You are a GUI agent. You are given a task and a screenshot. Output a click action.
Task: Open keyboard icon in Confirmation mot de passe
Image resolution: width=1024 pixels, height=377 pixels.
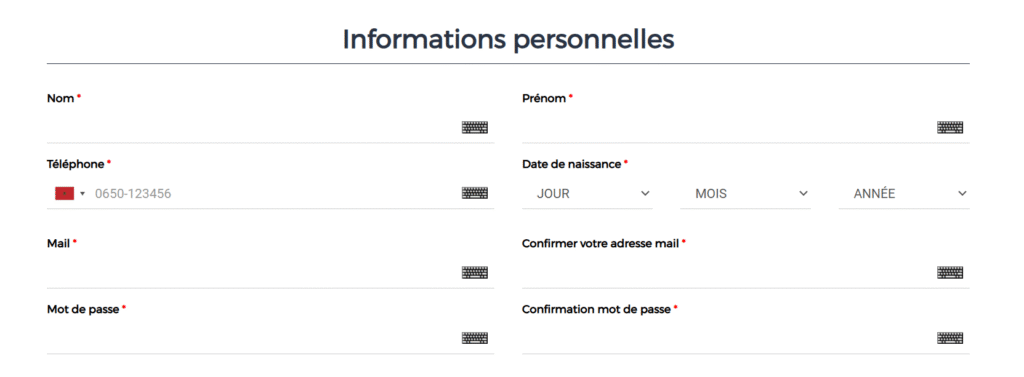point(950,338)
